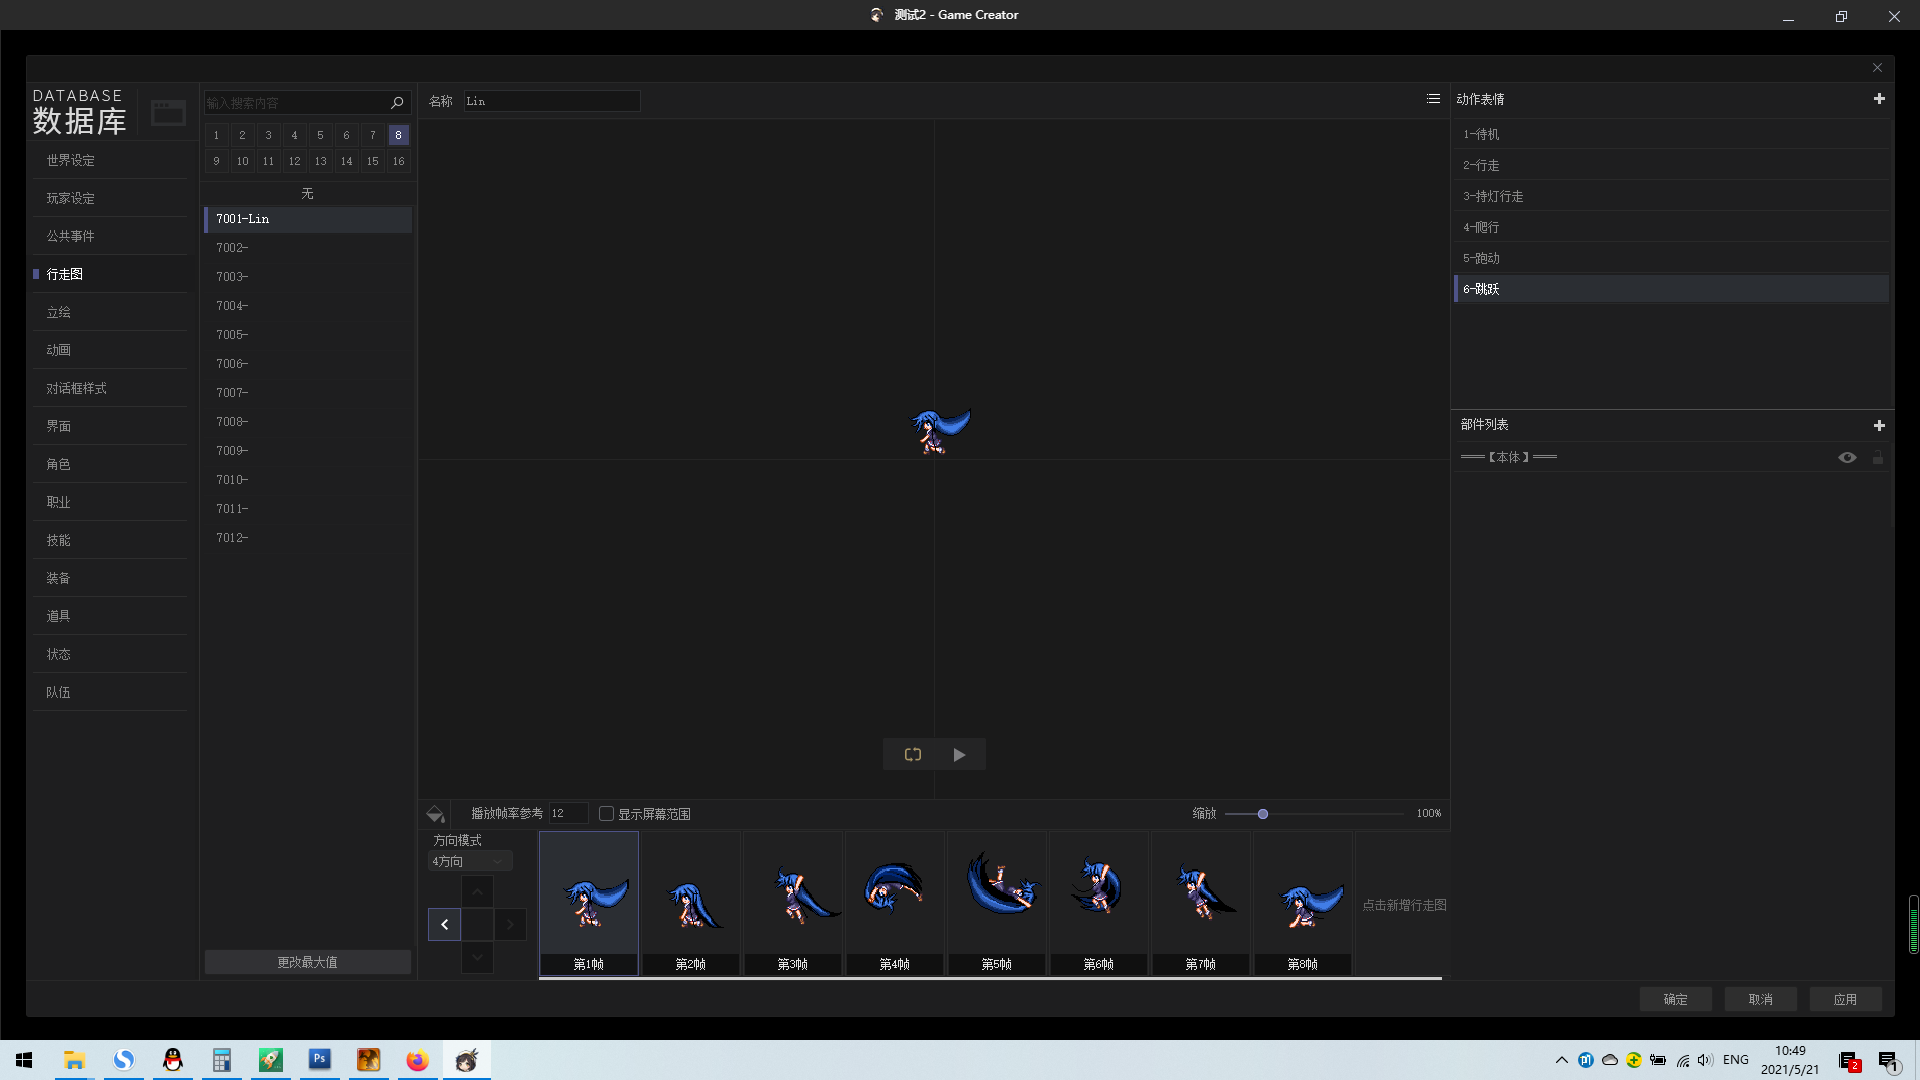The height and width of the screenshot is (1080, 1920).
Task: Open the list options menu icon
Action: click(x=1433, y=99)
